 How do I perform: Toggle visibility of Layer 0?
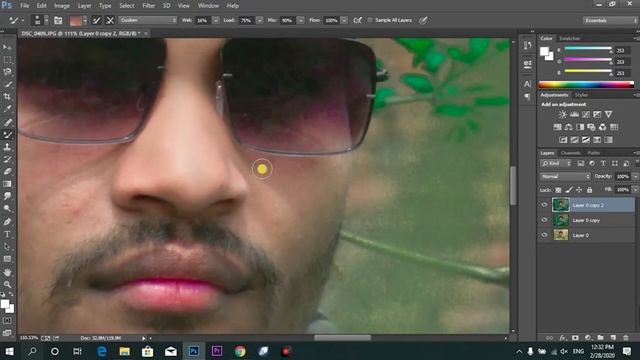544,235
